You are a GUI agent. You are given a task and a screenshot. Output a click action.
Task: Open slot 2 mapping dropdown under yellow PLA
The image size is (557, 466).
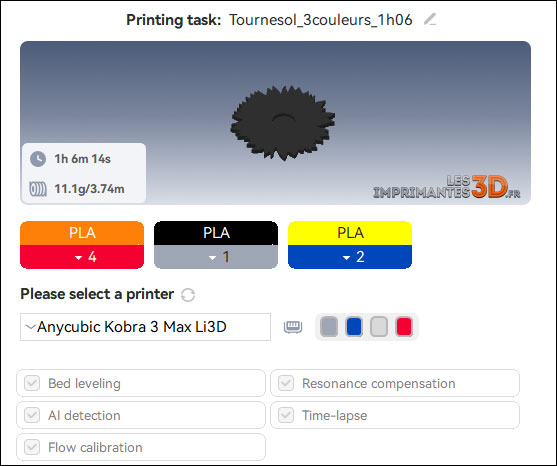pos(350,257)
